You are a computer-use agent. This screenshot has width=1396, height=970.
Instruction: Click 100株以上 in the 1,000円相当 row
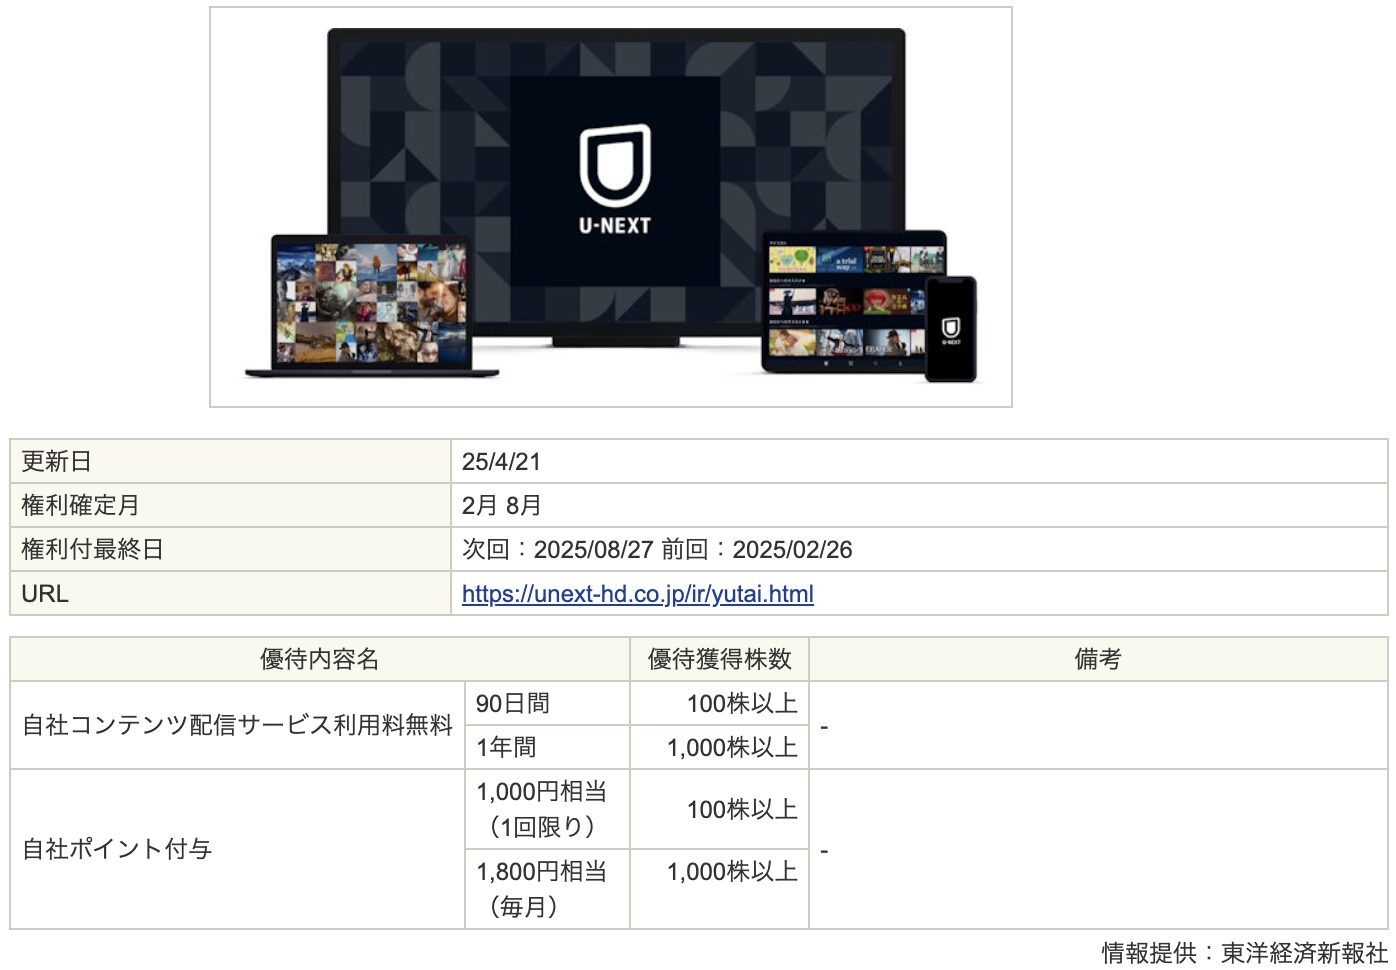point(742,809)
